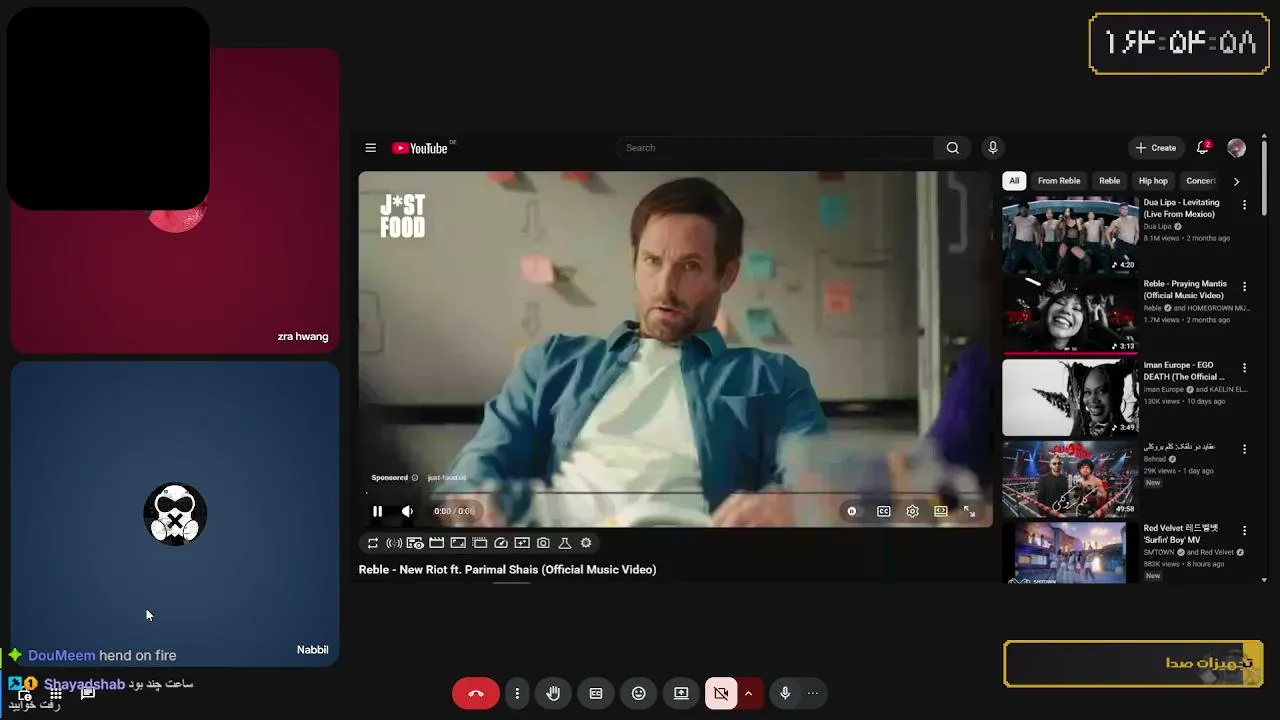This screenshot has height=720, width=1280.
Task: Toggle closed captions in video player
Action: pyautogui.click(x=884, y=511)
